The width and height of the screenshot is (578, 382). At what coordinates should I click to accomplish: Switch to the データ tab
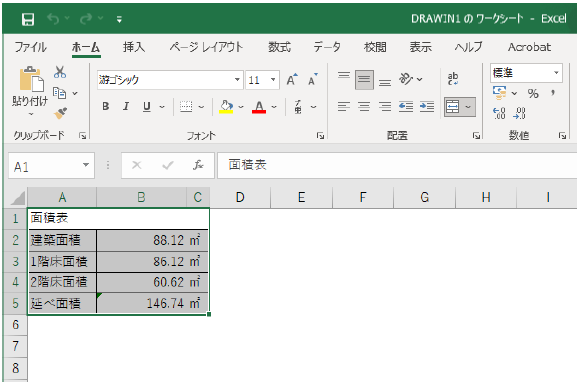coord(327,47)
